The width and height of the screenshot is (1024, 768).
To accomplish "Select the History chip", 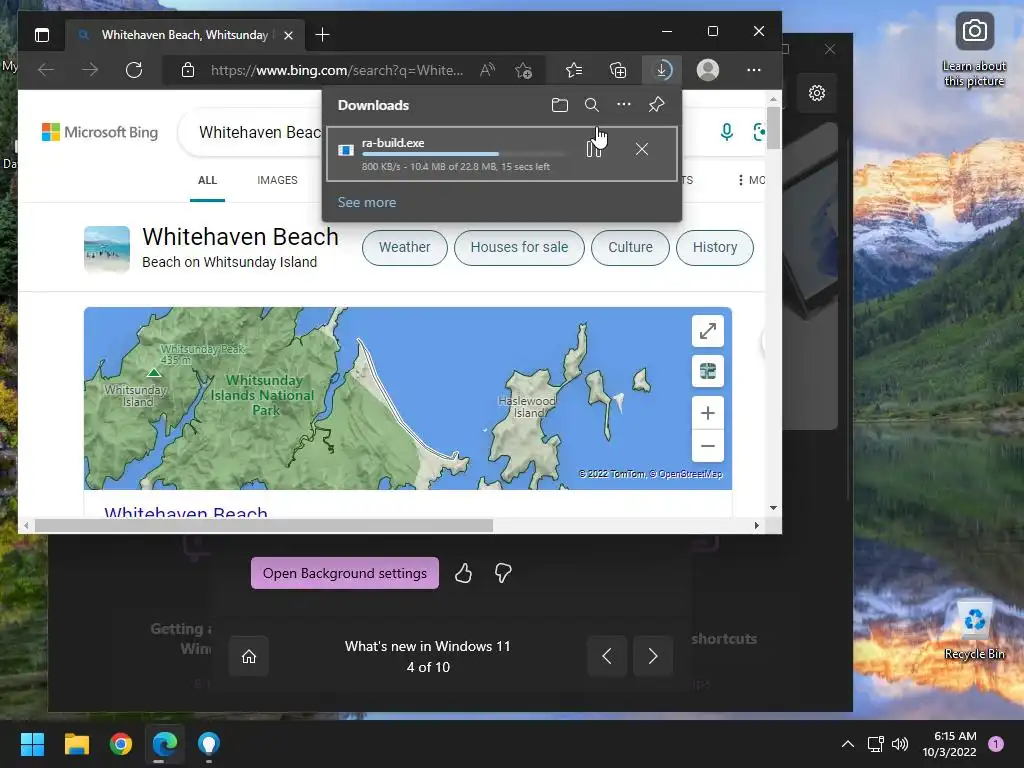I will click(714, 248).
